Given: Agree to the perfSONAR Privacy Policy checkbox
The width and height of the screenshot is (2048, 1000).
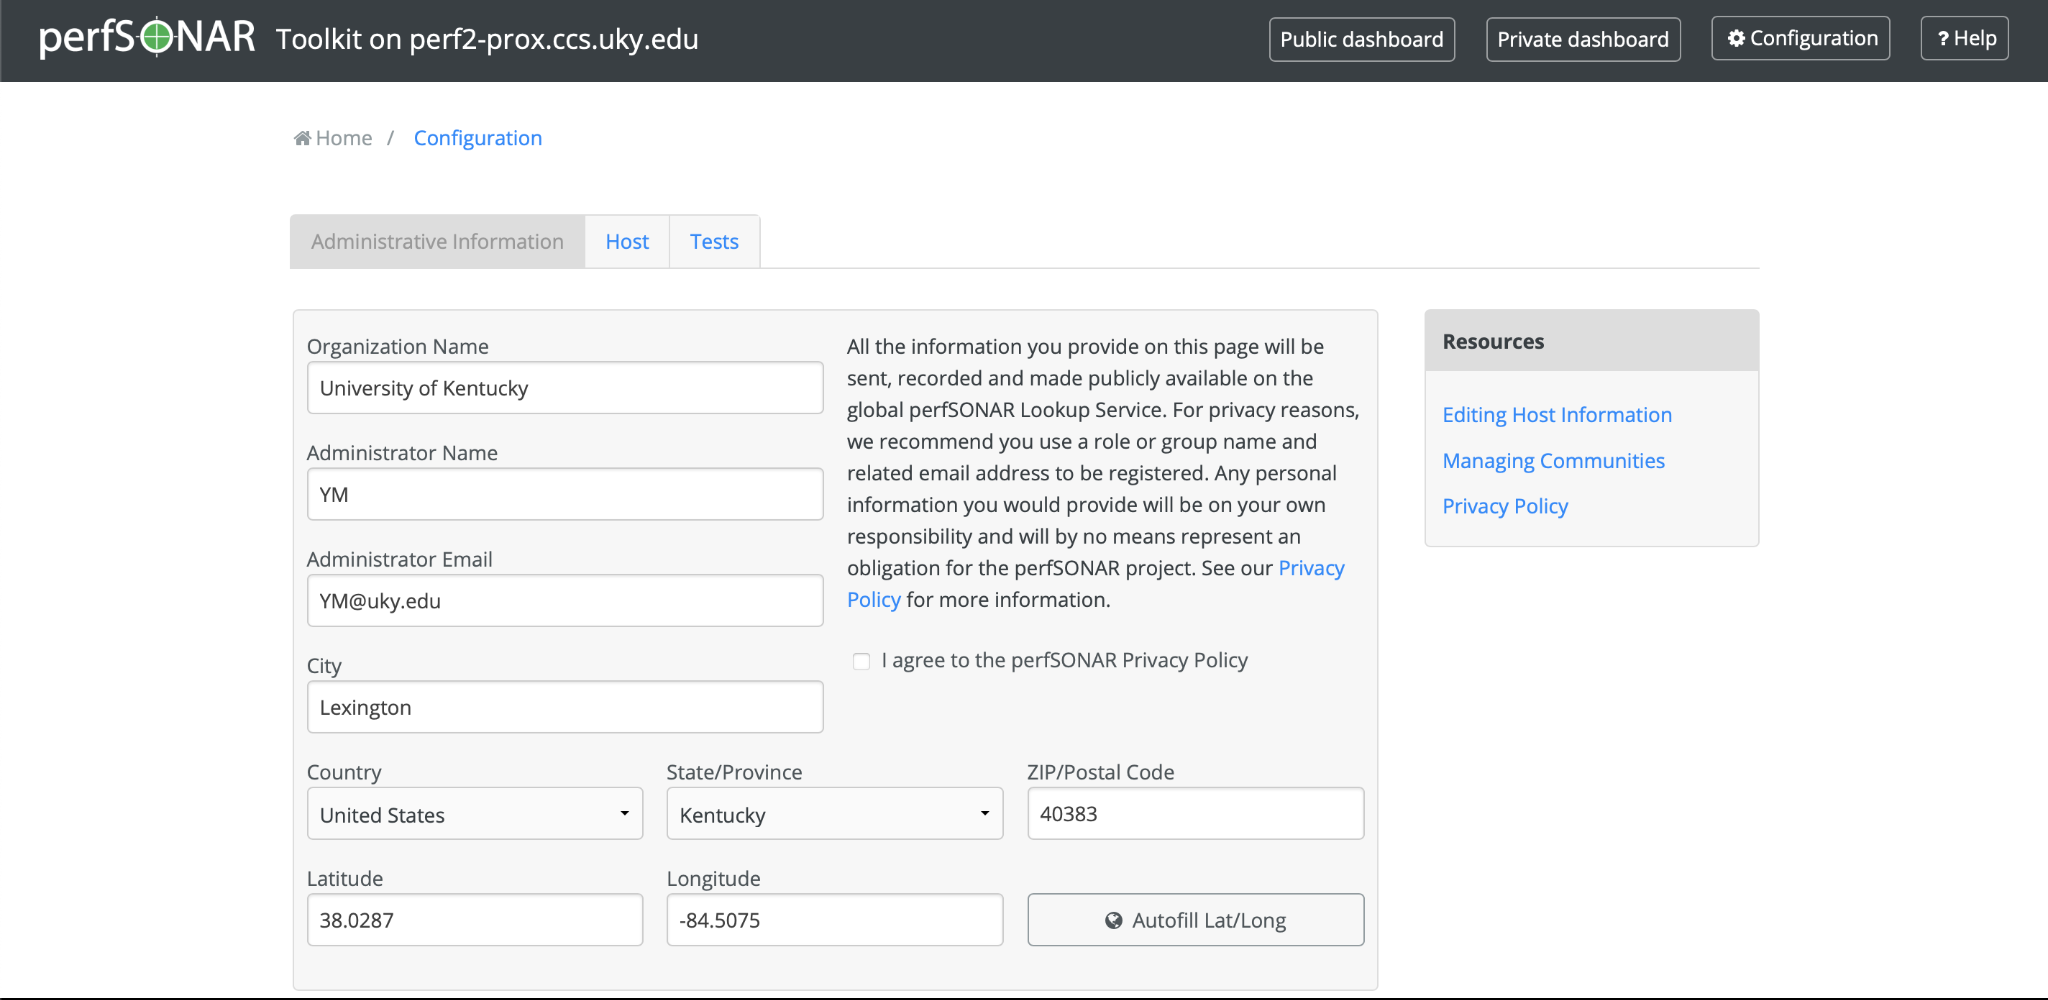Looking at the screenshot, I should click(x=861, y=661).
